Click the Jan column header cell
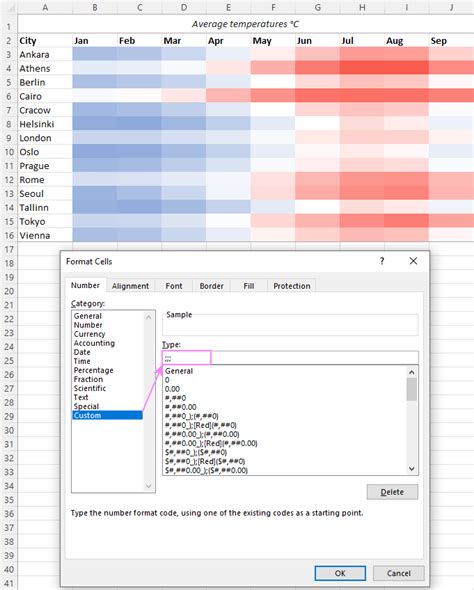Viewport: 474px width, 590px height. click(94, 41)
